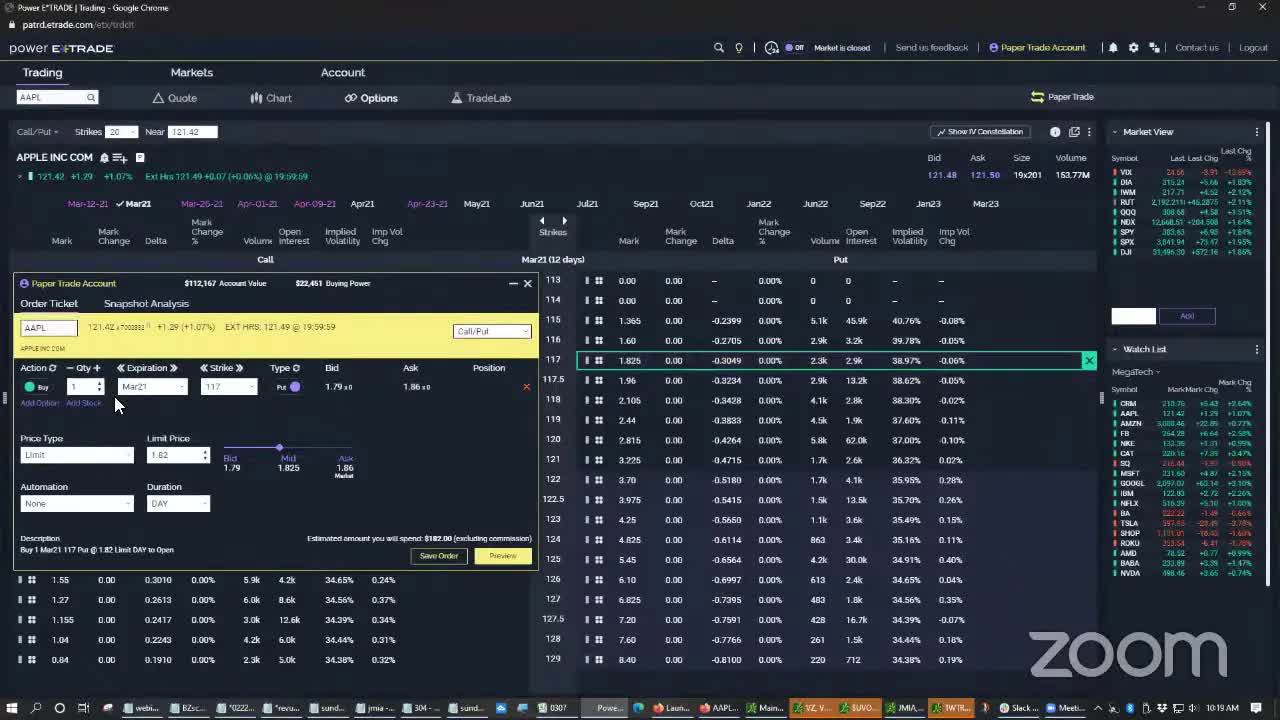Remove the order leg with red X
Screen dimensions: 1280x720
[x=526, y=387]
